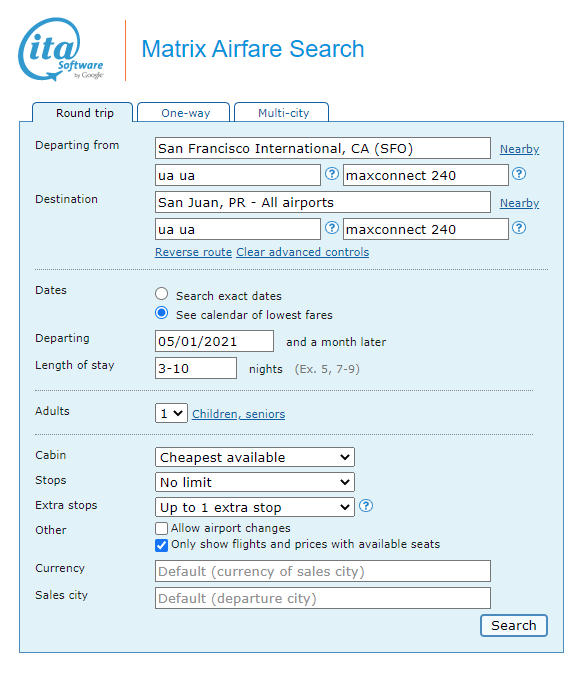Expand the Cabin dropdown showing Cheapest available

tap(255, 457)
